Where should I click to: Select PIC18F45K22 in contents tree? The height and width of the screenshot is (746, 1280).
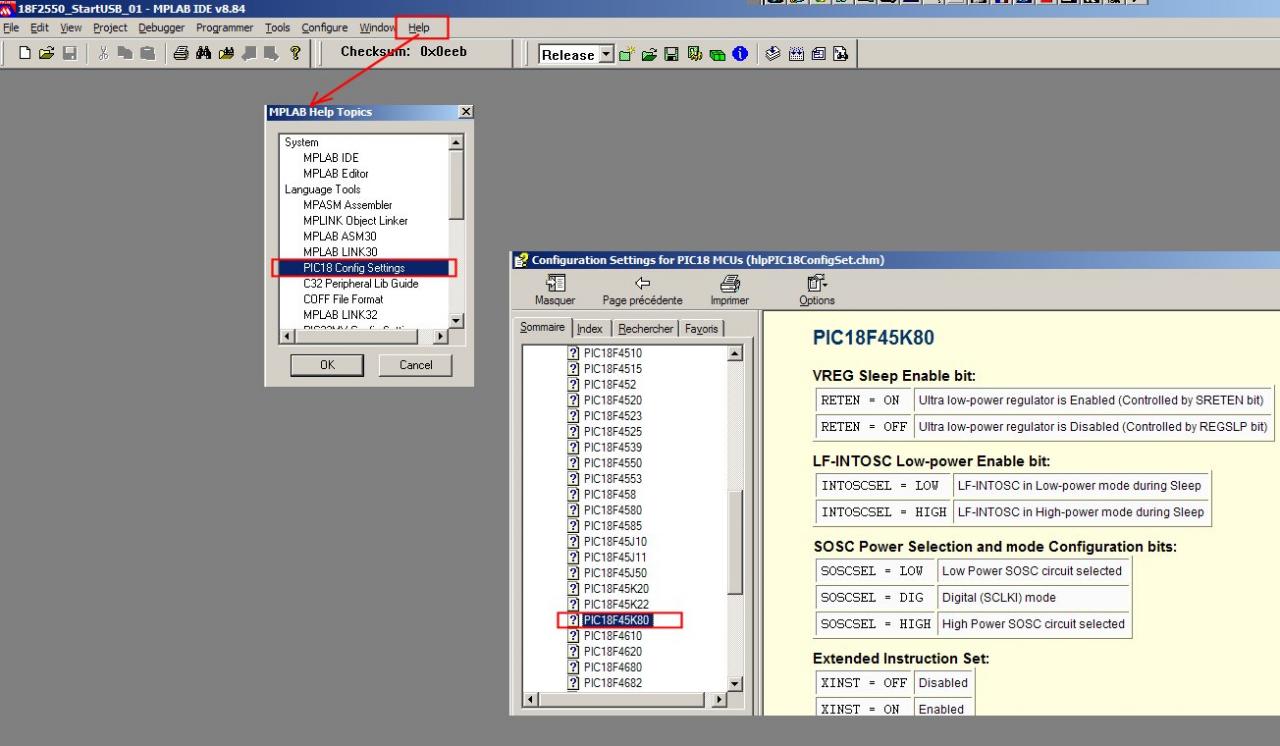pos(616,605)
